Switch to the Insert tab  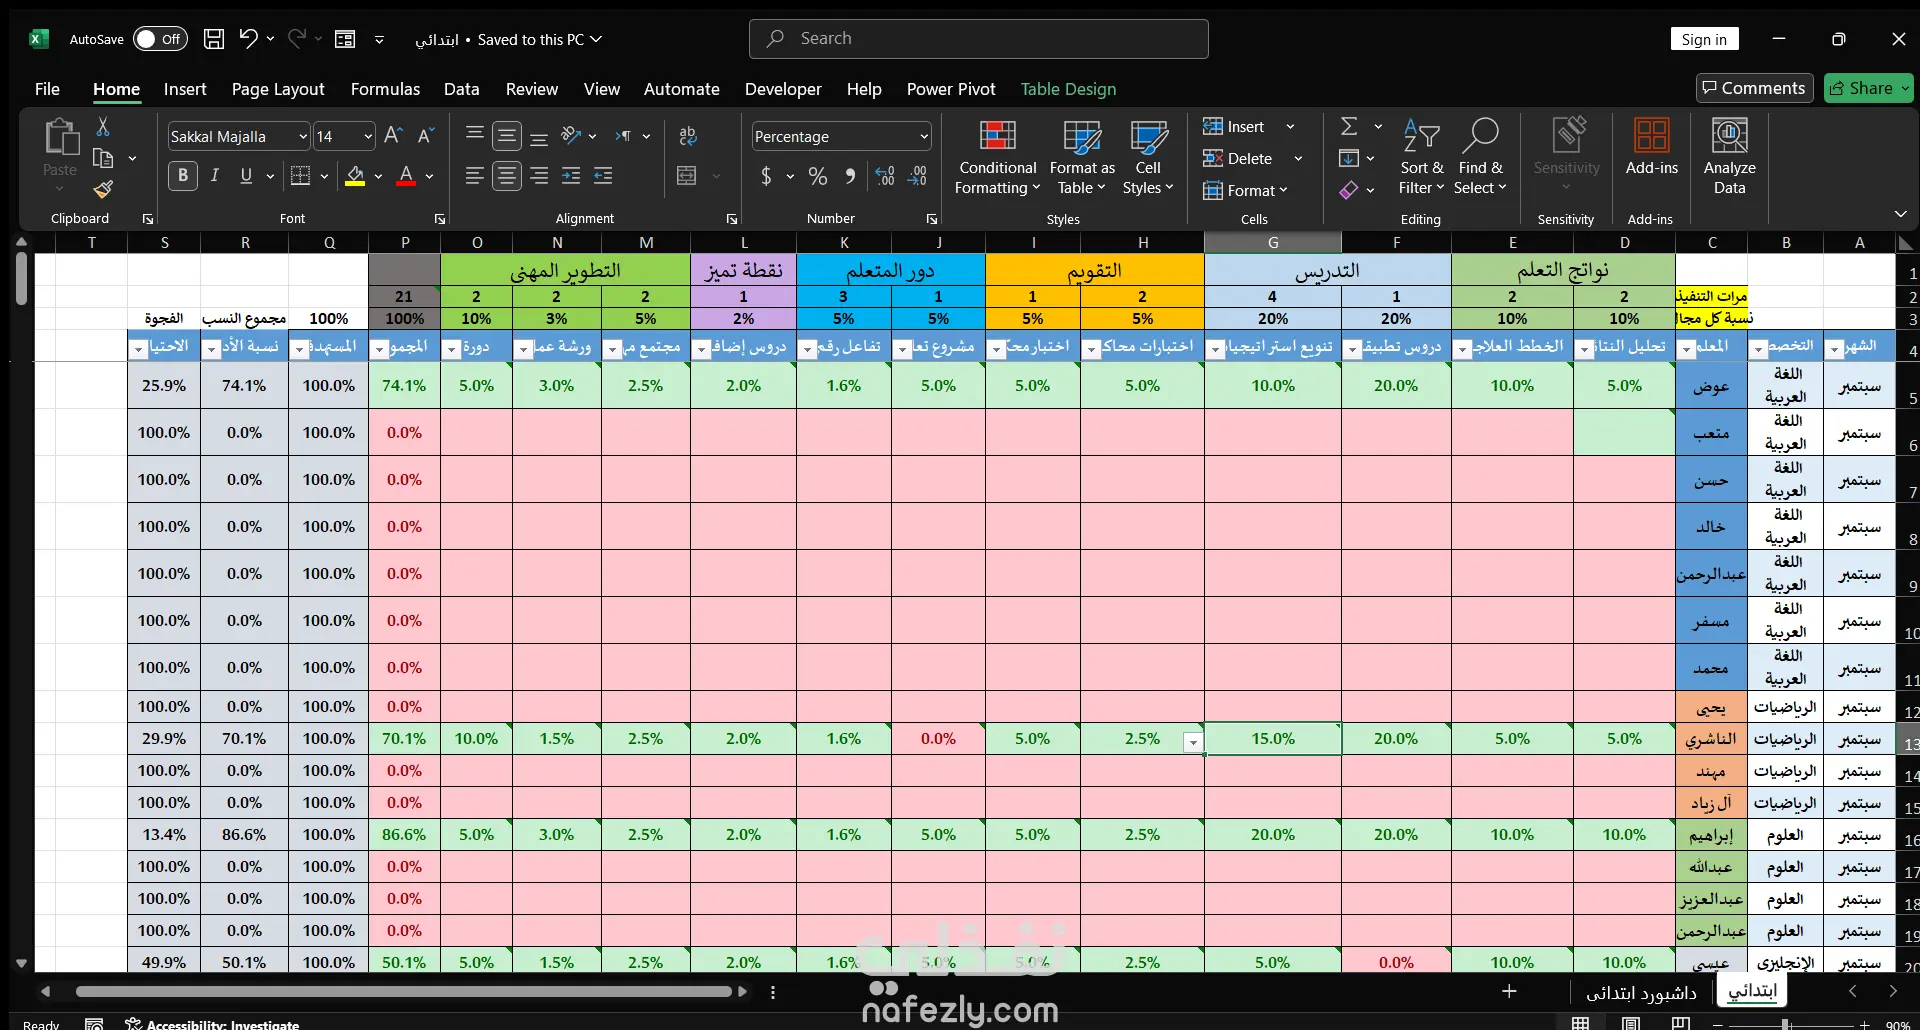(185, 89)
